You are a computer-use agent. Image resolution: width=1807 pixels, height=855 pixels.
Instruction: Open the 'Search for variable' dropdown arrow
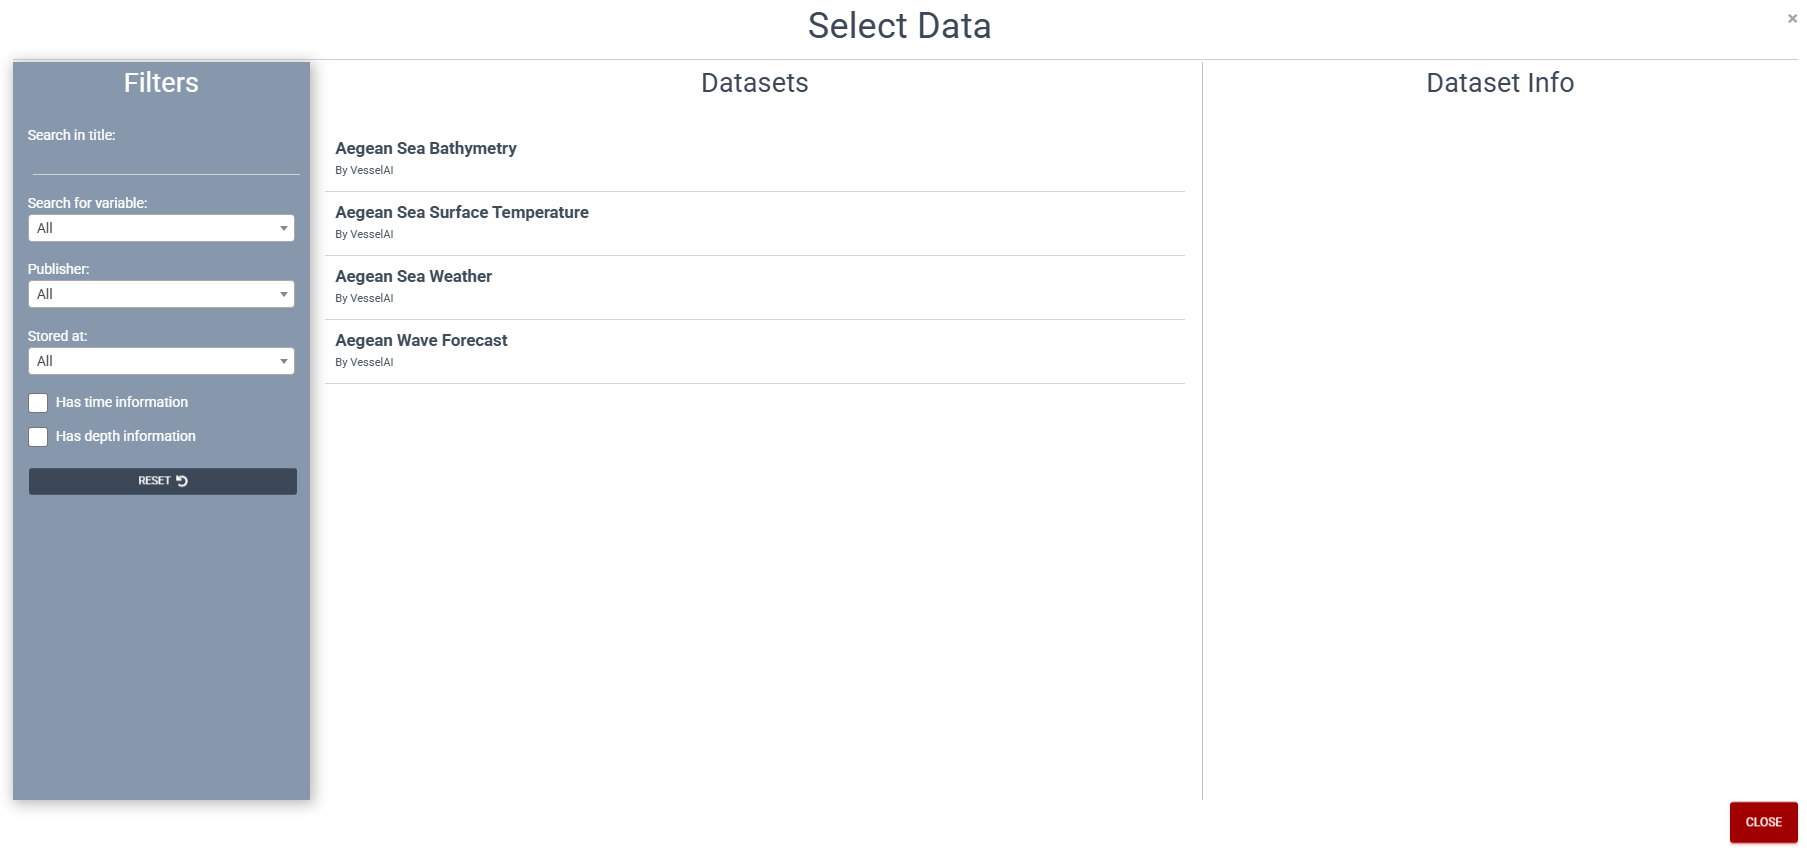283,228
